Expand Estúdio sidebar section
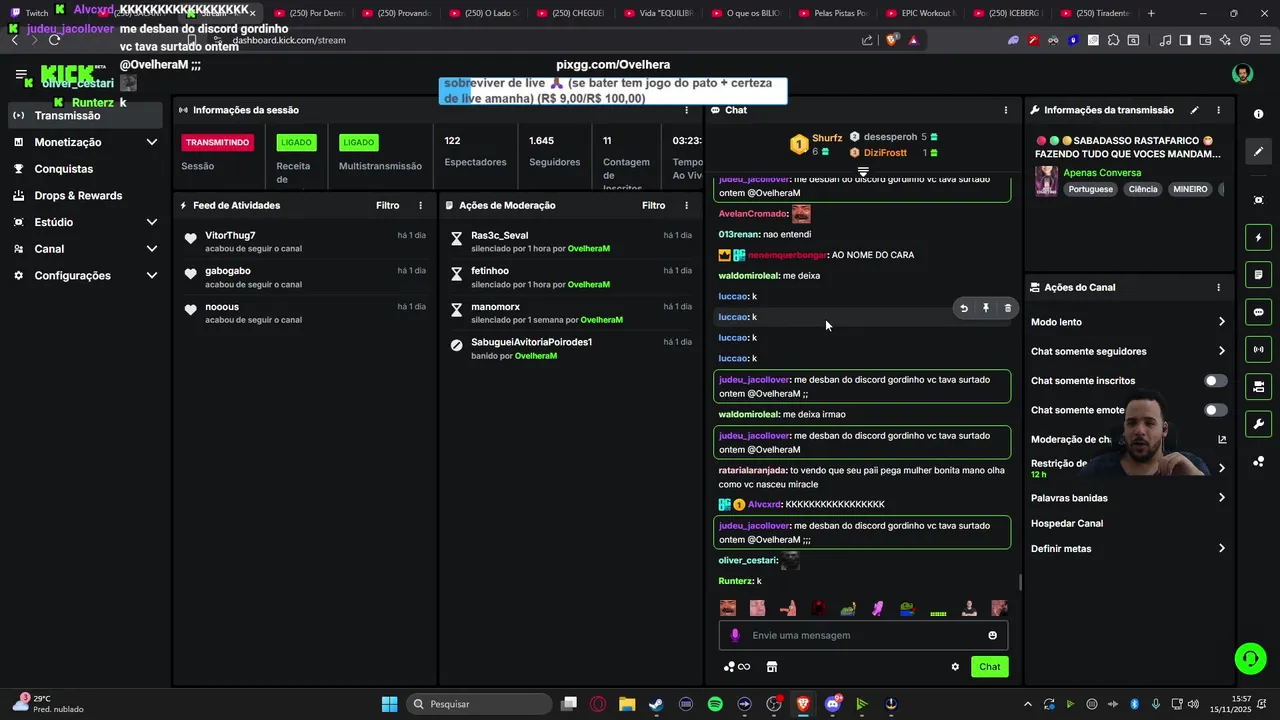Screen dimensions: 1280x720 pyautogui.click(x=152, y=222)
